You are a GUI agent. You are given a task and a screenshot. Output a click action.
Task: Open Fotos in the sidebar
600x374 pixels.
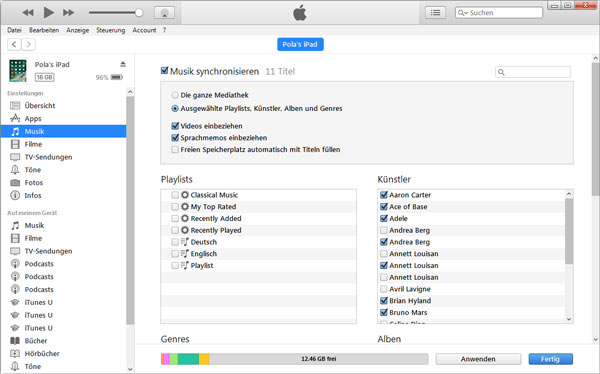(x=34, y=183)
